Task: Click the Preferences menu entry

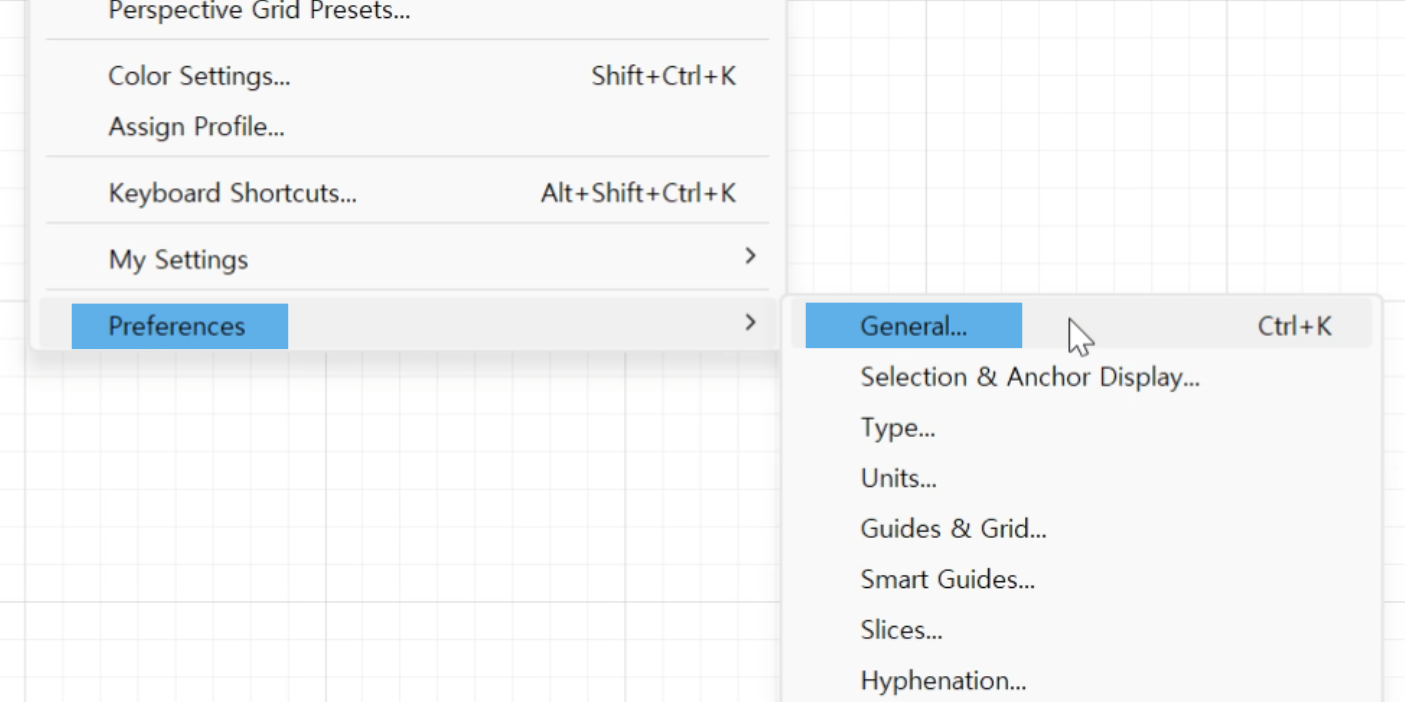Action: tap(407, 326)
